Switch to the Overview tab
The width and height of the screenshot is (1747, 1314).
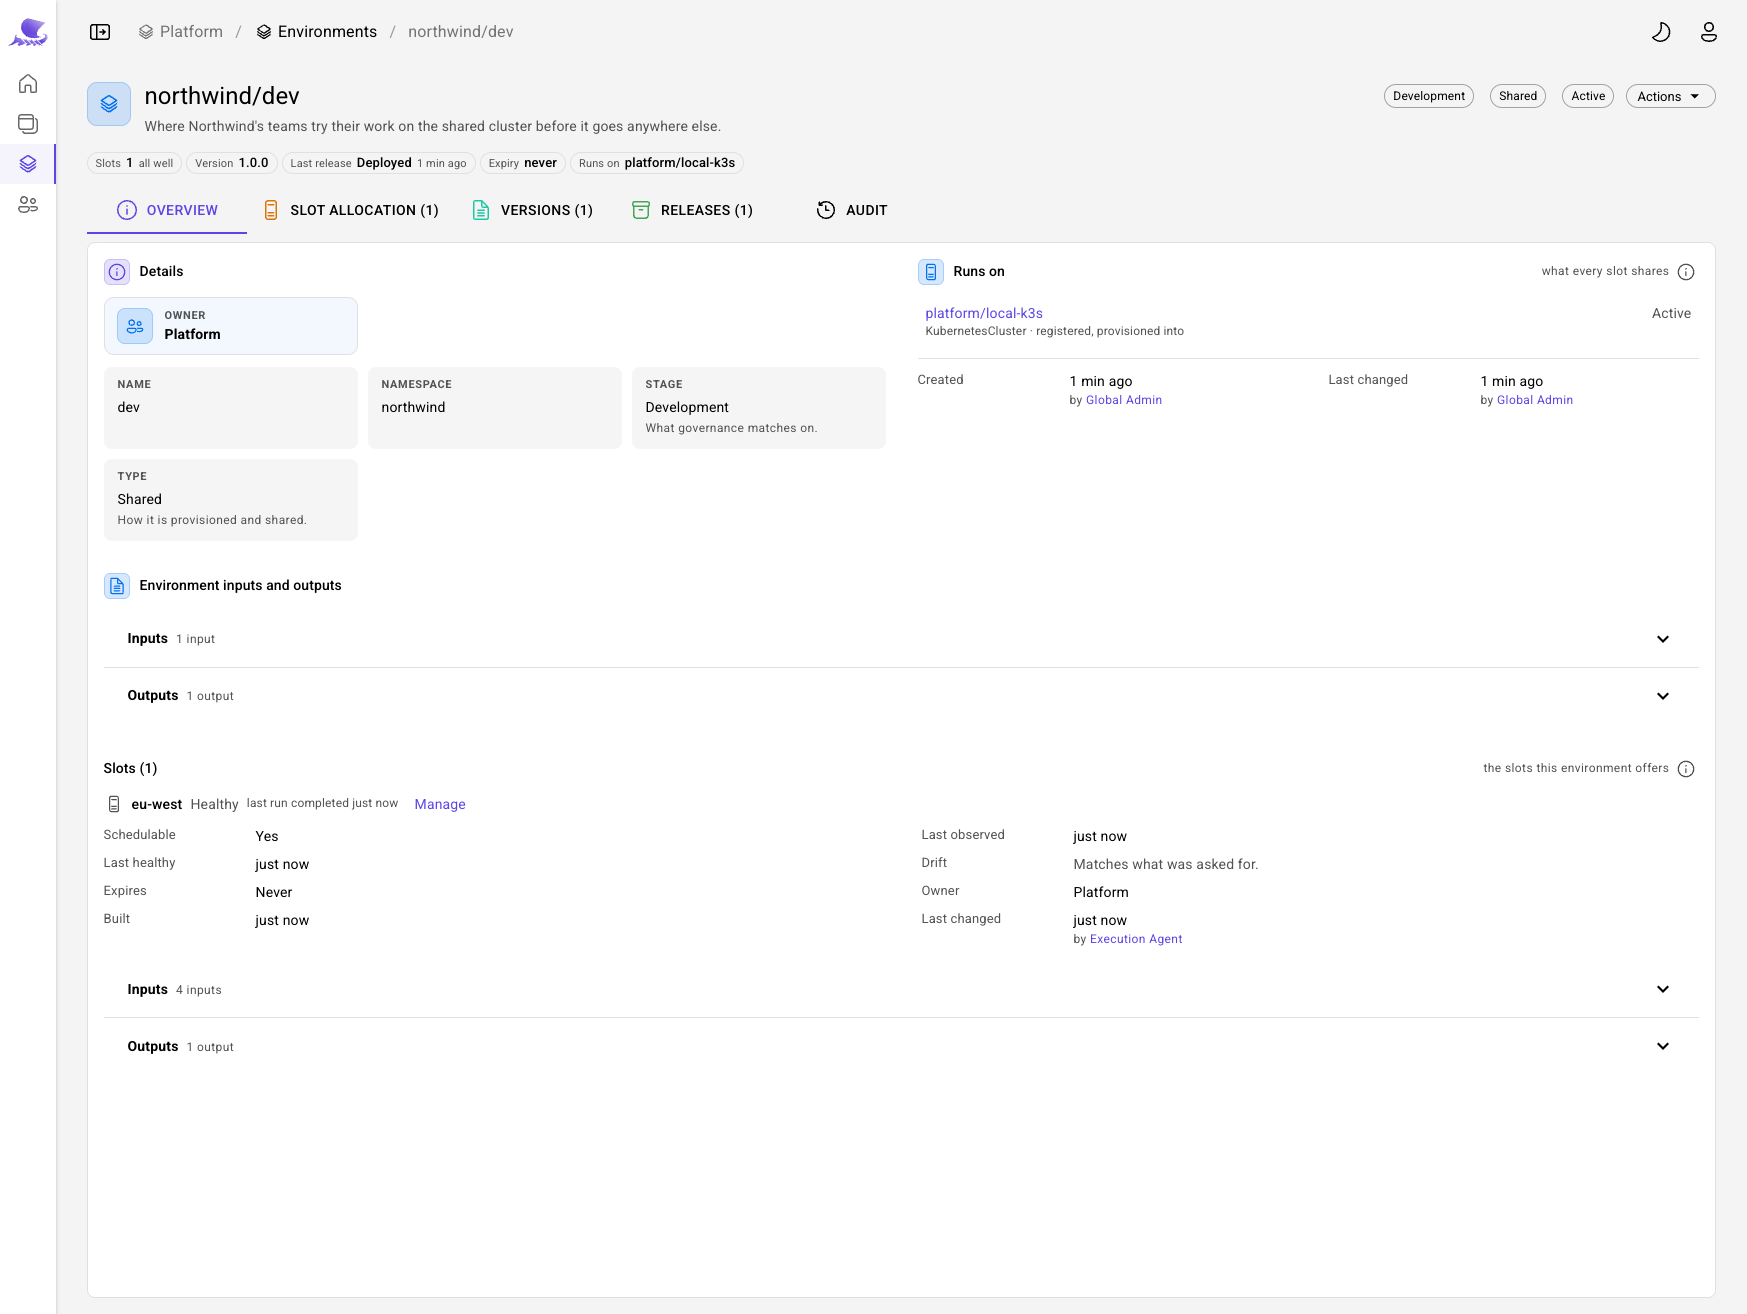pyautogui.click(x=167, y=210)
